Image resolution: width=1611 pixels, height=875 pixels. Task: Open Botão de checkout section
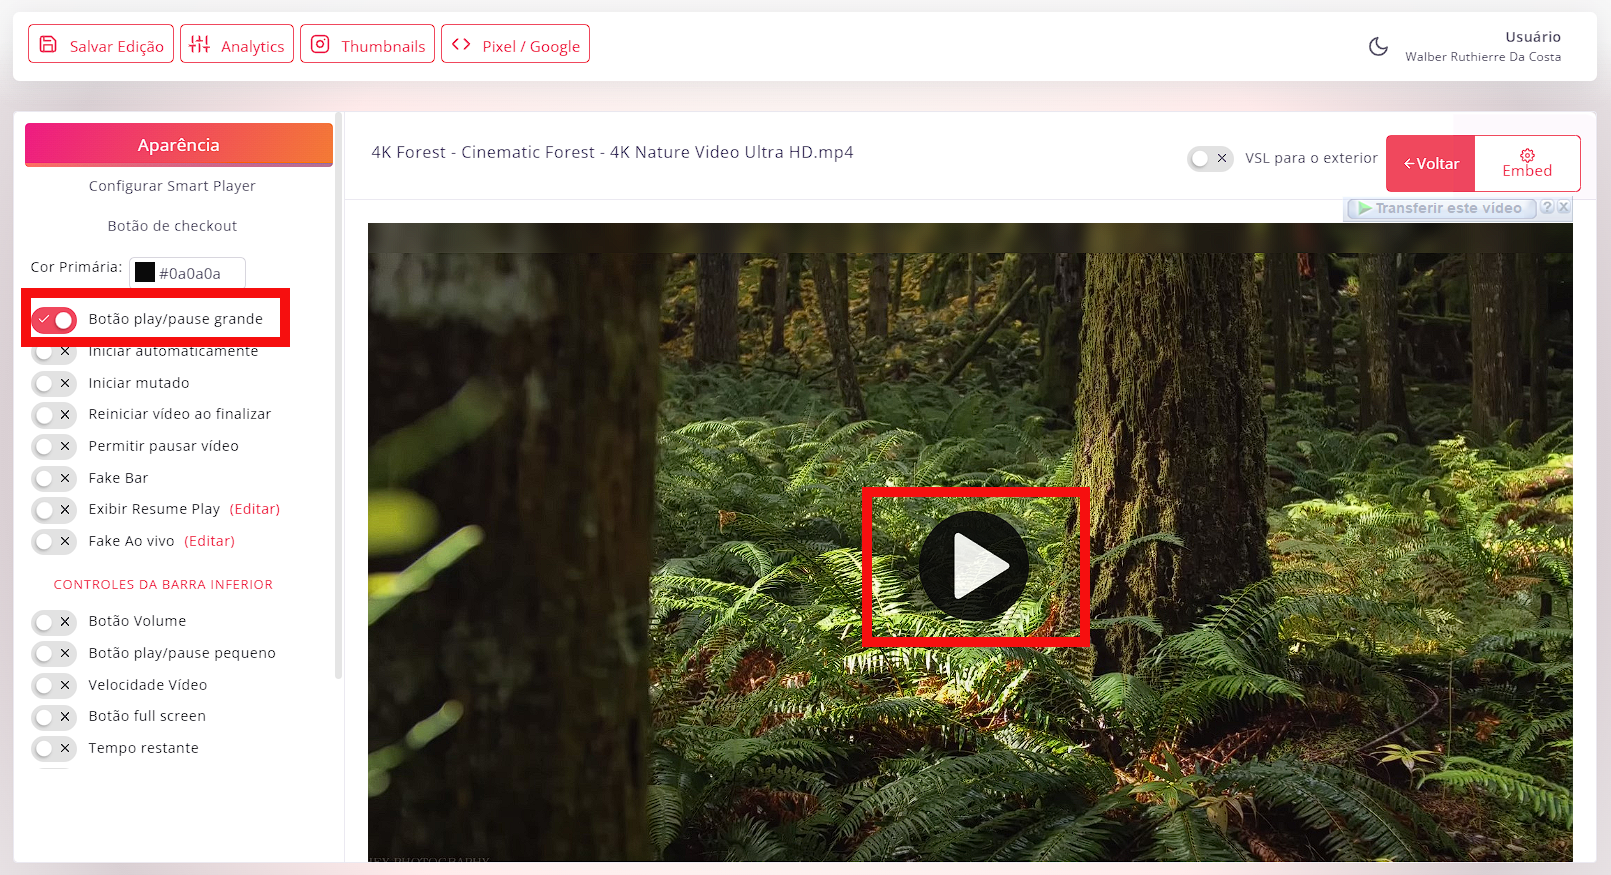tap(172, 226)
